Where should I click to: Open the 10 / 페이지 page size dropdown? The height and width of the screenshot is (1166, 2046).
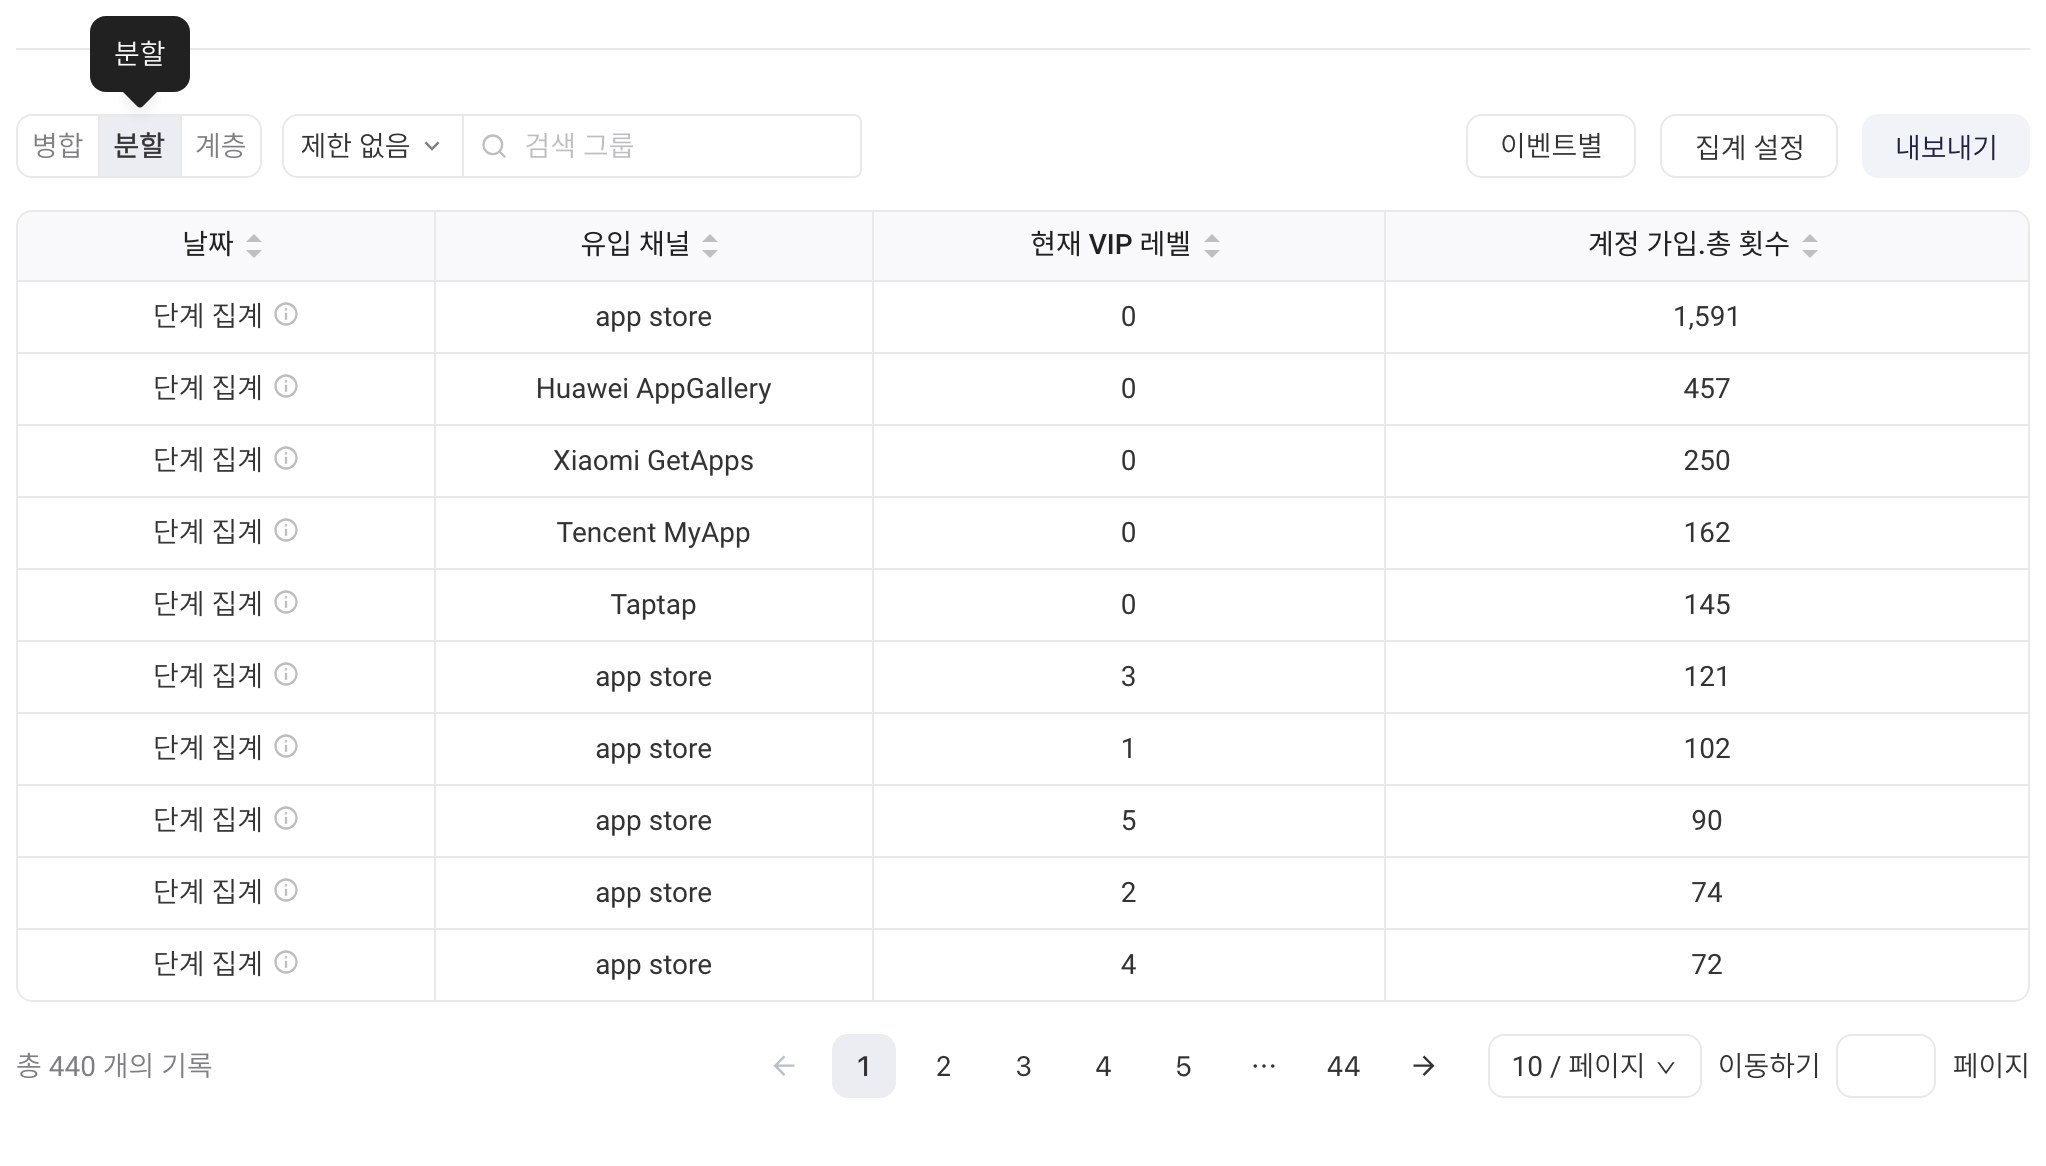[1594, 1066]
